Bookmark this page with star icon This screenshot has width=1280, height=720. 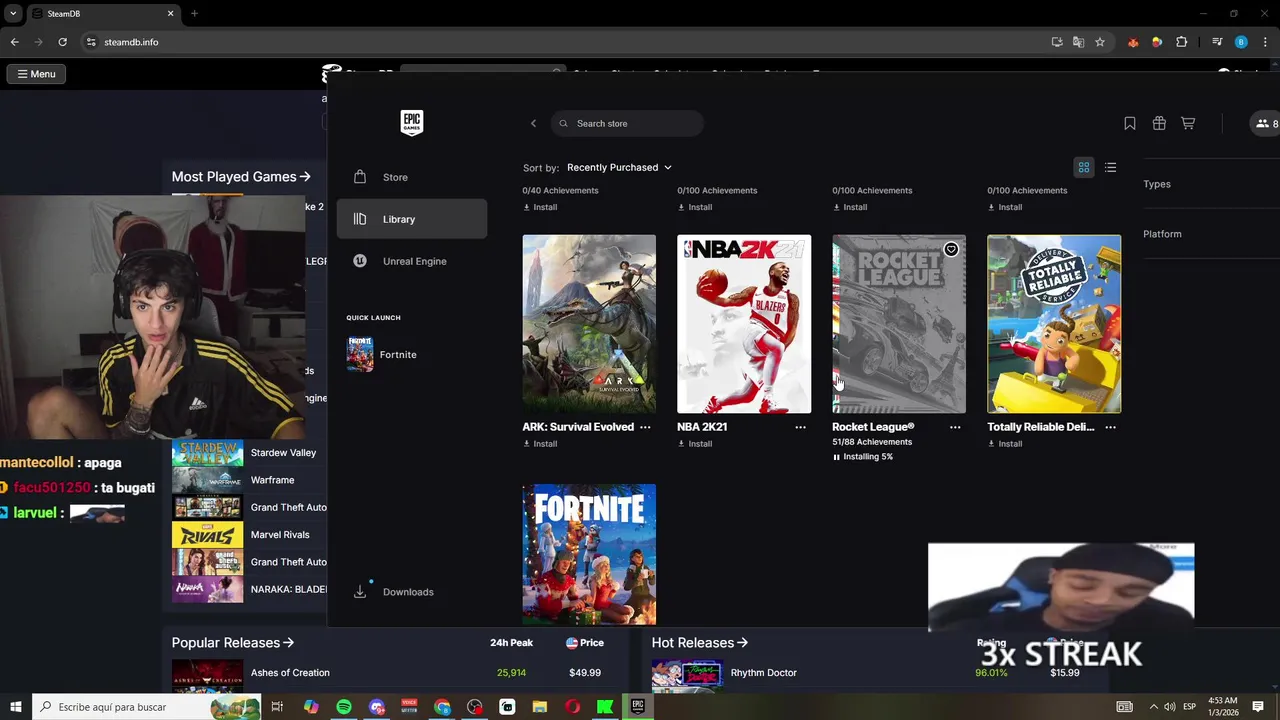(x=1100, y=42)
